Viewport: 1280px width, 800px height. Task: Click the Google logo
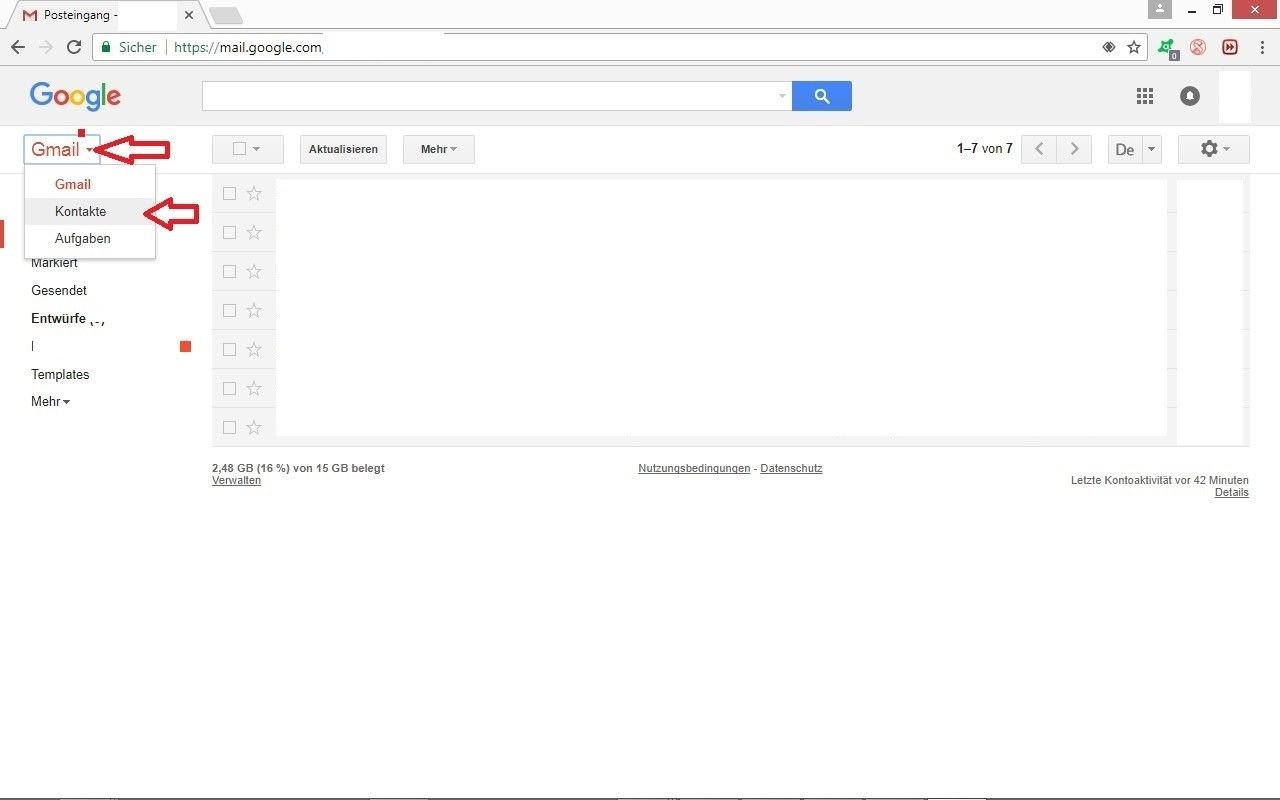tap(75, 96)
